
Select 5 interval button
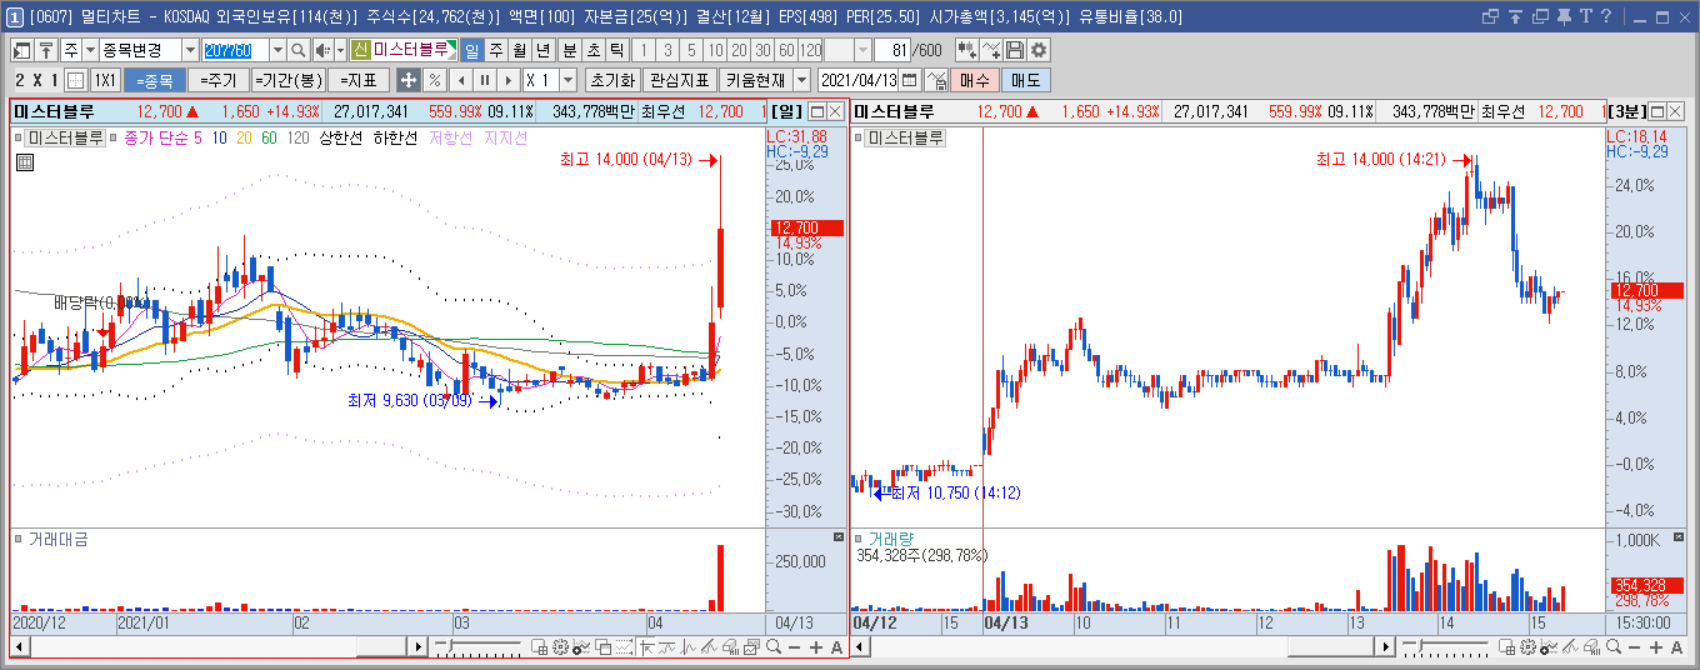pyautogui.click(x=691, y=50)
